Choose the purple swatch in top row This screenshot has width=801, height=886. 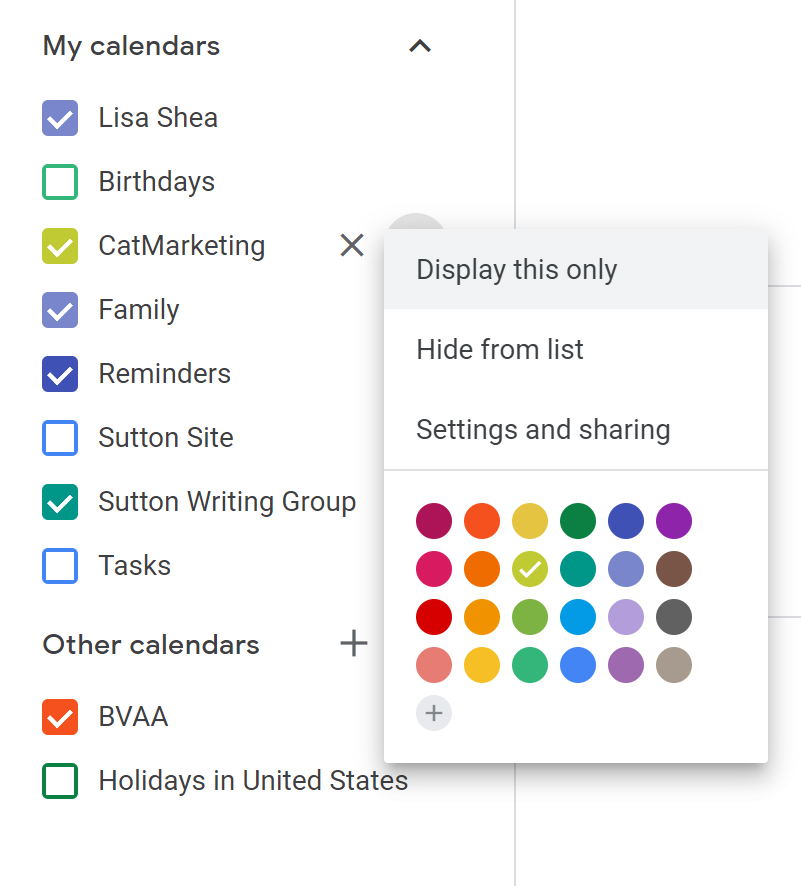point(674,521)
